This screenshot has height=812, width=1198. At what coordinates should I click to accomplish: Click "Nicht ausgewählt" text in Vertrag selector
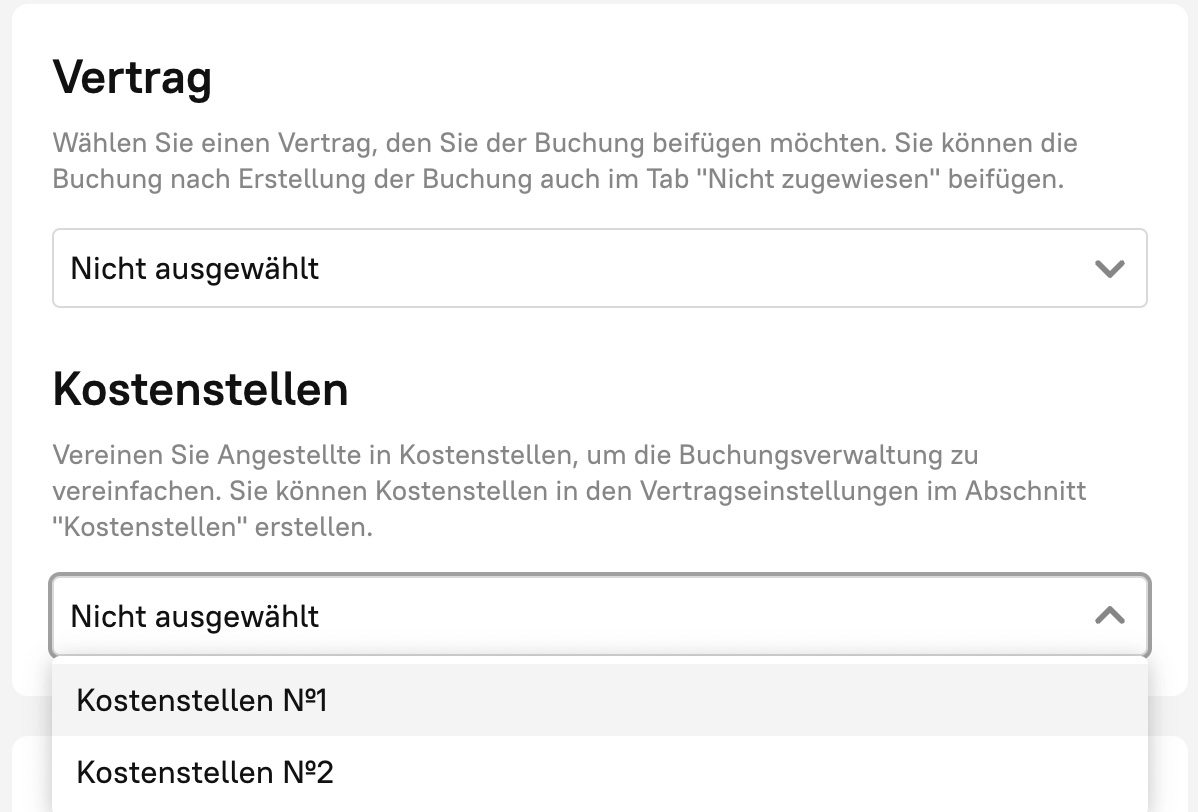[195, 268]
